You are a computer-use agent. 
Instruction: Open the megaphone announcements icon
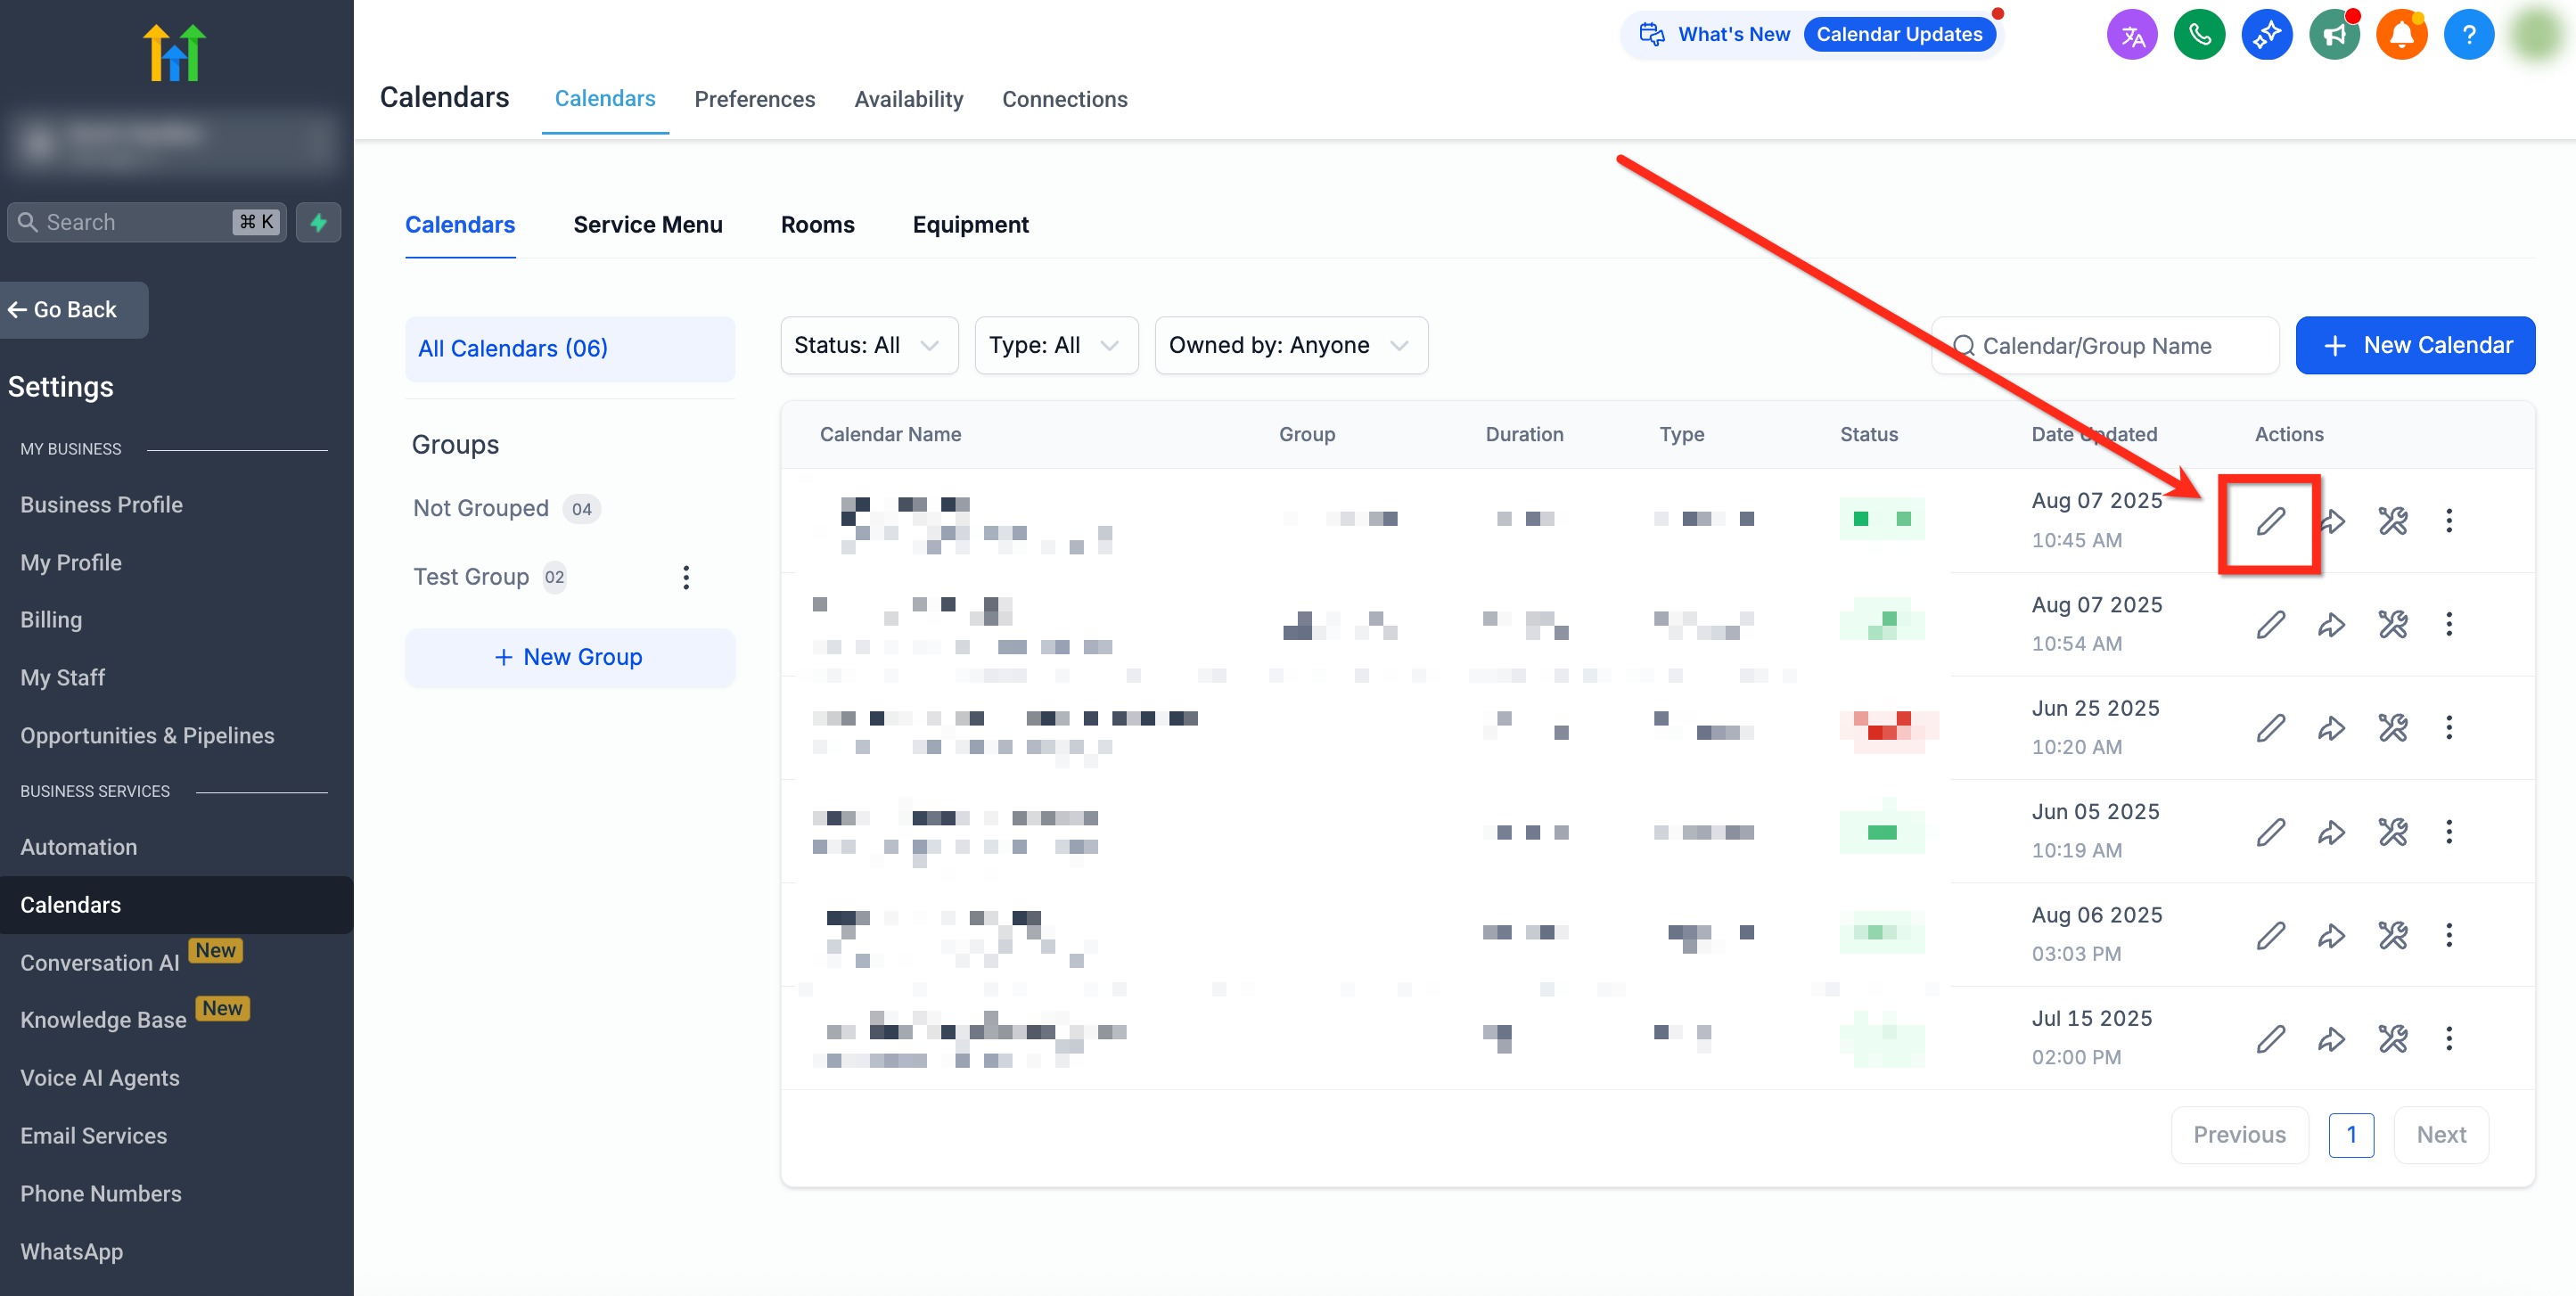tap(2334, 35)
